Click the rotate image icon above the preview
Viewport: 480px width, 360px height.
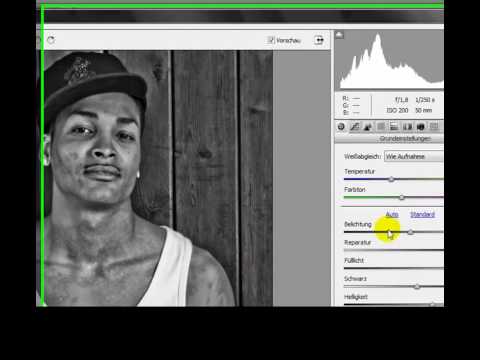pyautogui.click(x=51, y=40)
